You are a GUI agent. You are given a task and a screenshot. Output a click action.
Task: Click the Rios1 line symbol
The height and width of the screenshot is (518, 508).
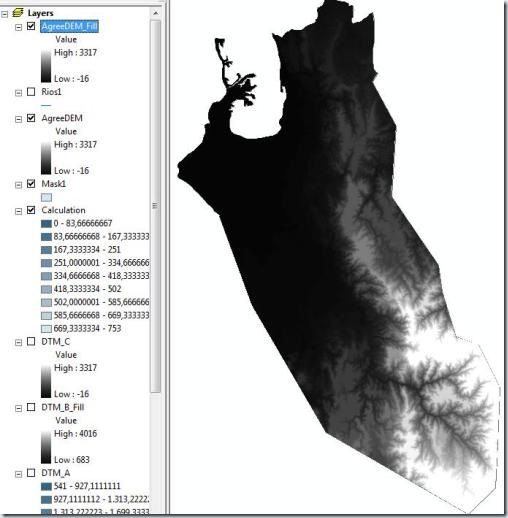[x=46, y=105]
